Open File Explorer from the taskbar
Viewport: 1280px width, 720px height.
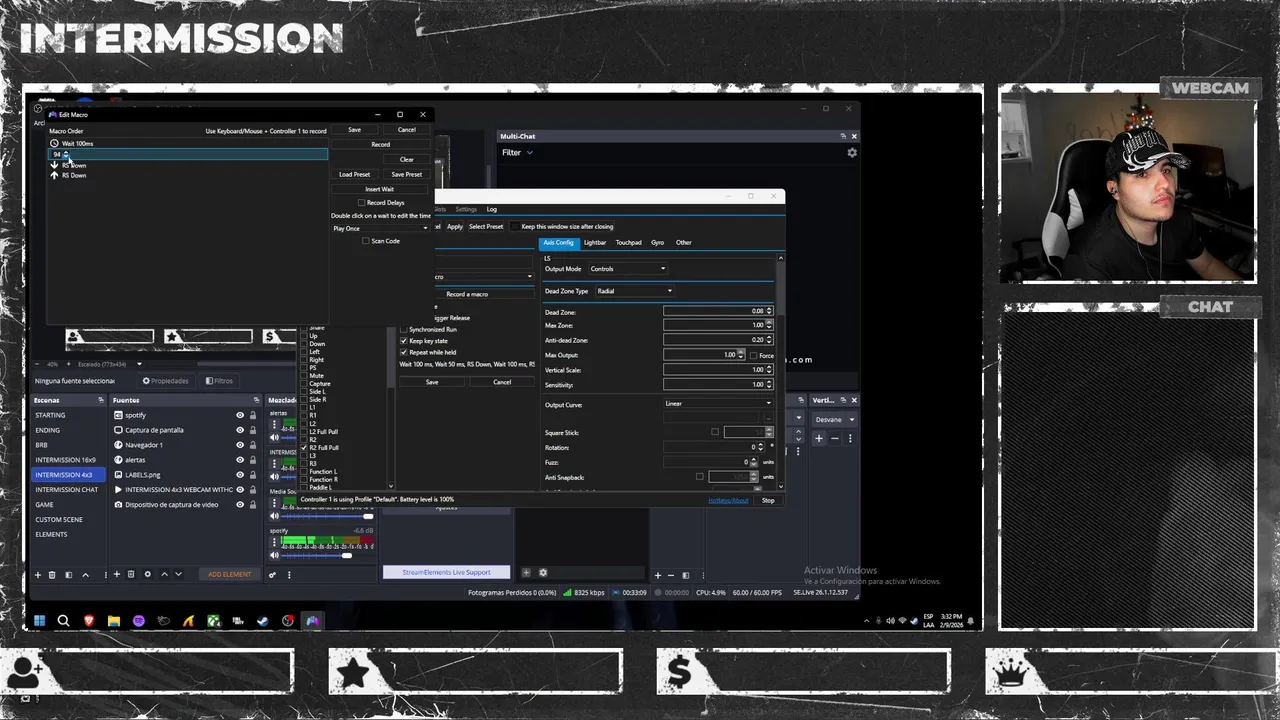(x=114, y=621)
